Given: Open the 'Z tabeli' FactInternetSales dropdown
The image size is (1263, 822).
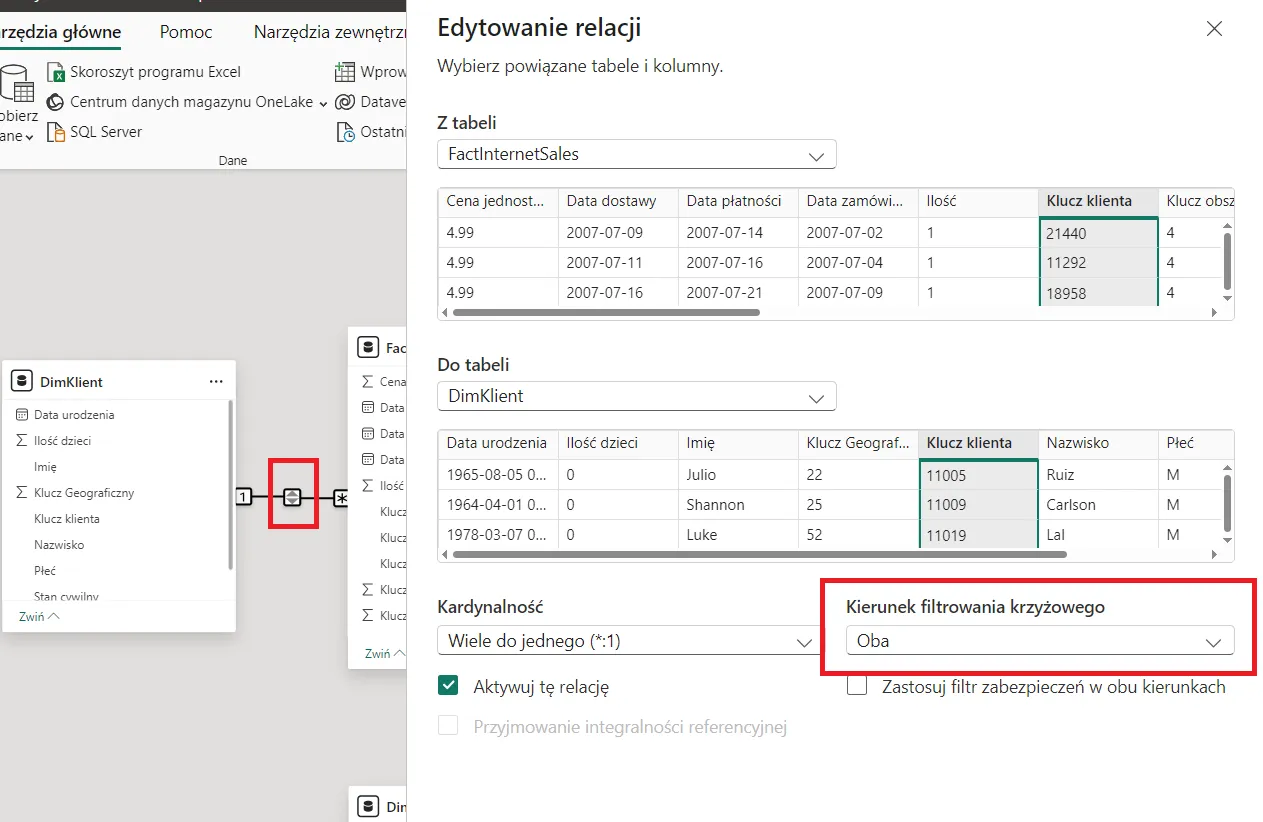Looking at the screenshot, I should [636, 155].
